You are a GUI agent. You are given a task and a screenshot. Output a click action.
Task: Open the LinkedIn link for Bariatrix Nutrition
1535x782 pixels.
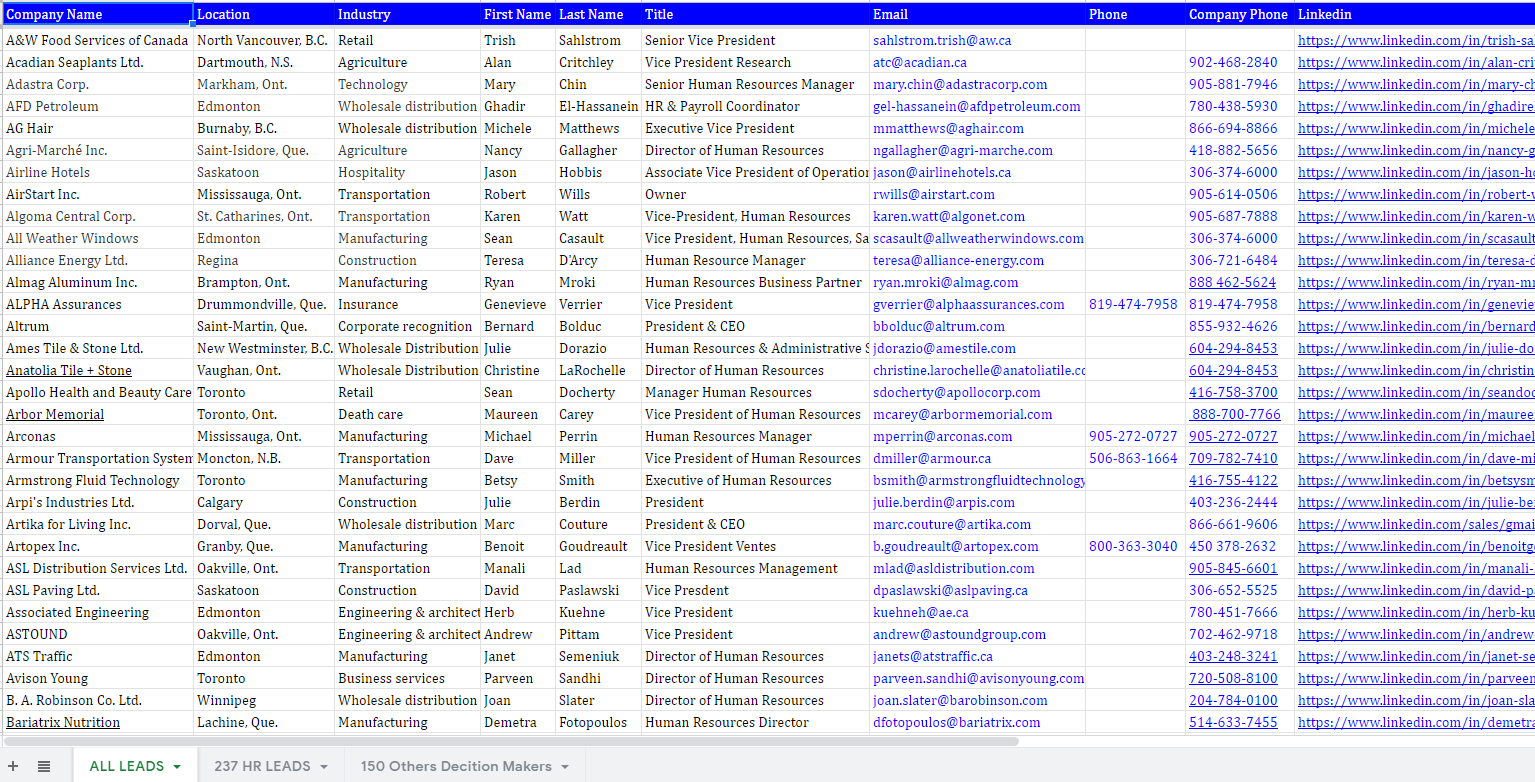pyautogui.click(x=1416, y=722)
